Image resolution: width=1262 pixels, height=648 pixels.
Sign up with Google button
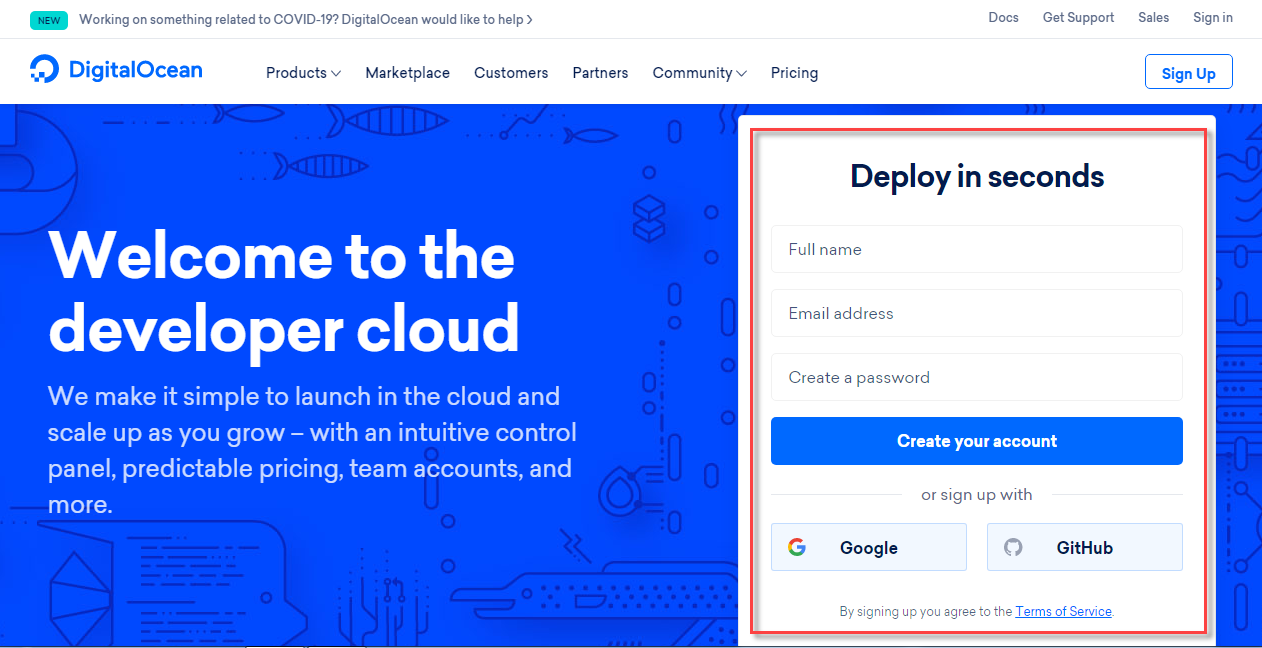pyautogui.click(x=868, y=547)
